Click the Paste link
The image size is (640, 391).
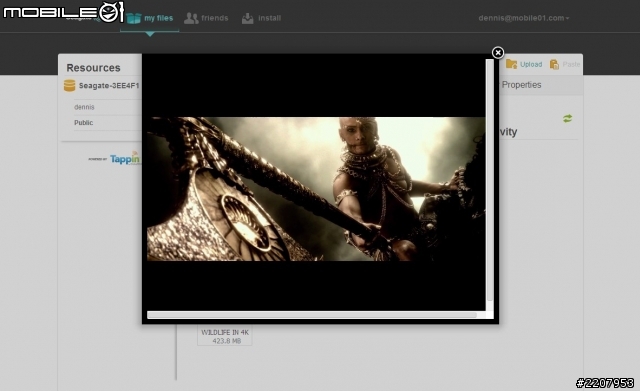[571, 64]
